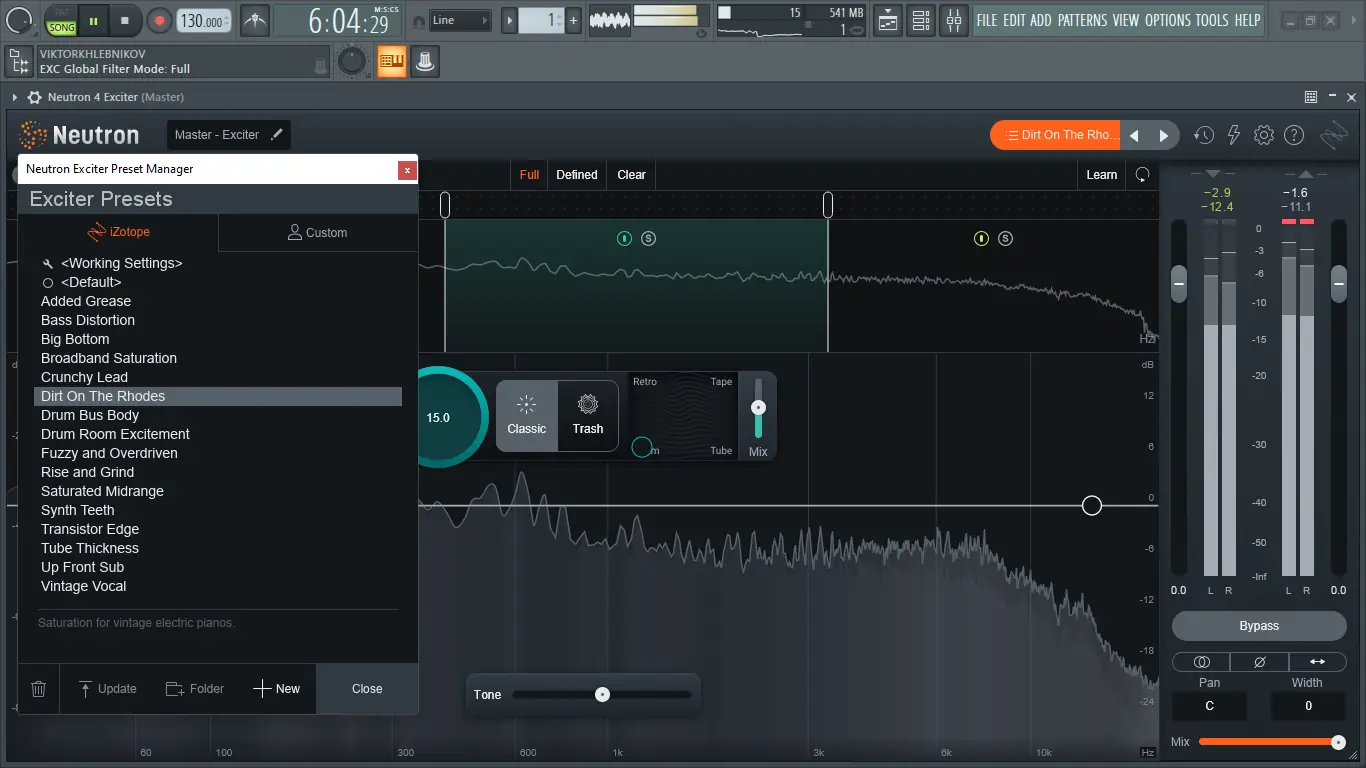Click the Pan value field
The image size is (1366, 768).
click(x=1209, y=706)
